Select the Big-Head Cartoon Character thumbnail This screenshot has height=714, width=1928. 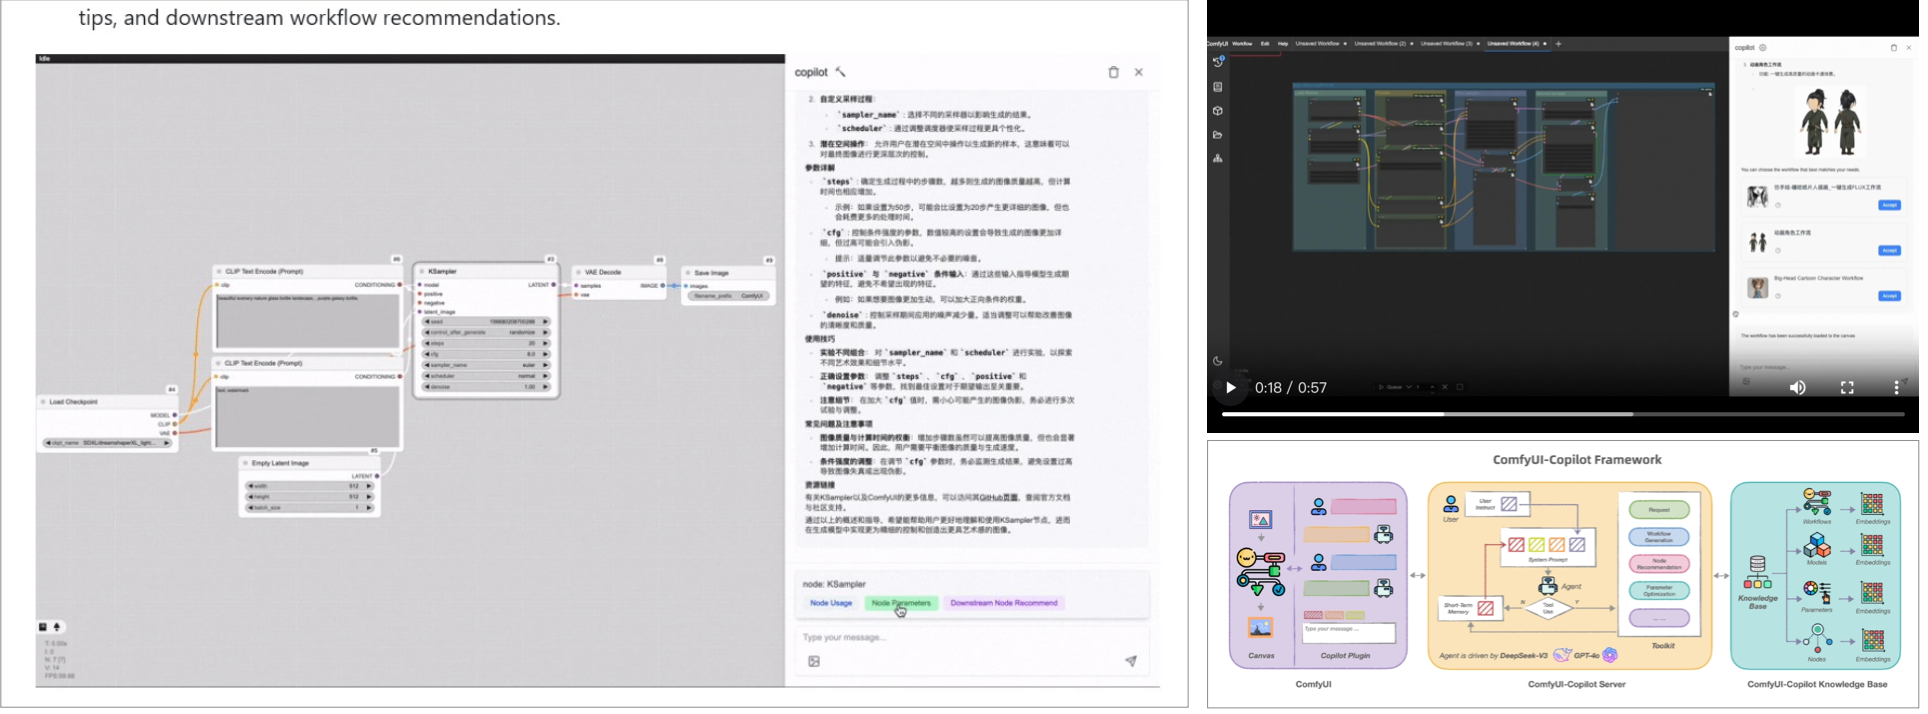[x=1757, y=288]
